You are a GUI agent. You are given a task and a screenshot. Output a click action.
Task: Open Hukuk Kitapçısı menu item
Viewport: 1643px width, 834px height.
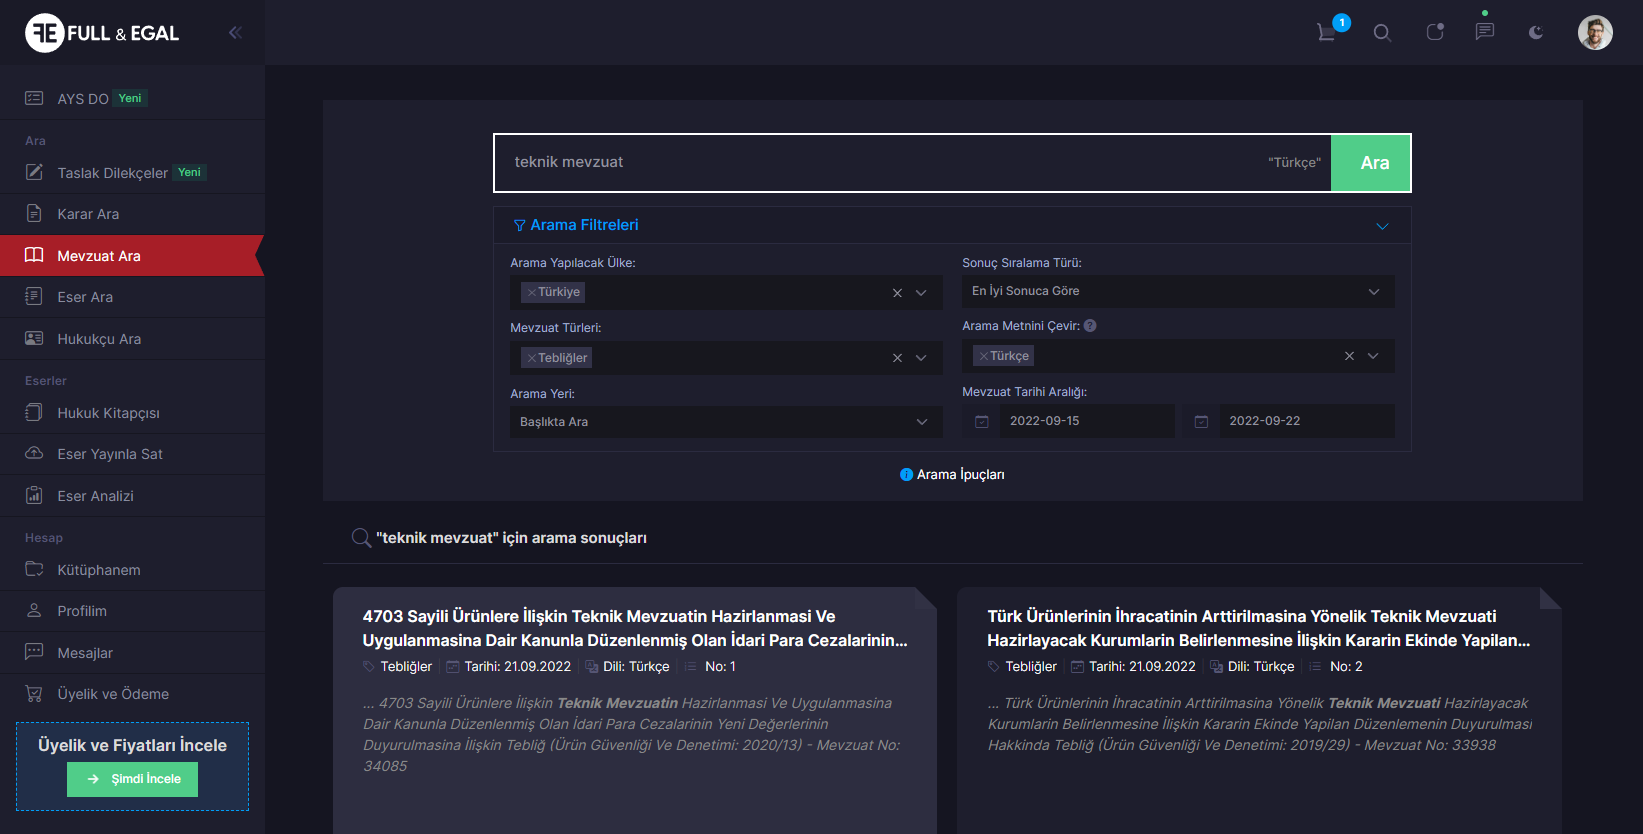point(108,413)
